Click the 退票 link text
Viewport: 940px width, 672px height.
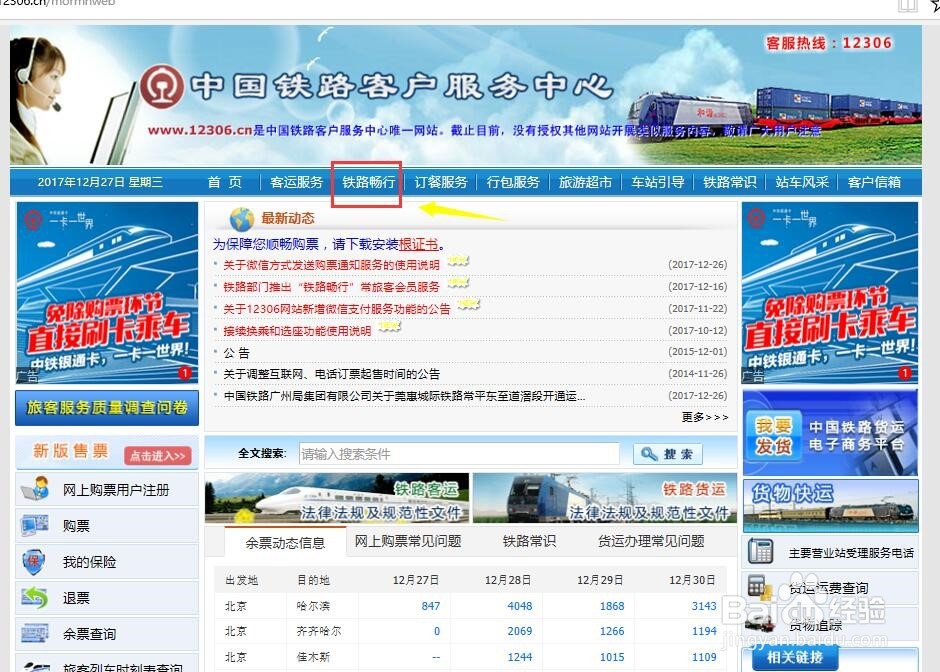tap(76, 598)
